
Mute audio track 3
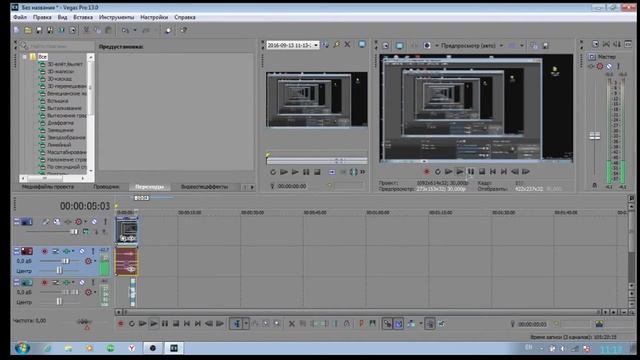point(82,282)
